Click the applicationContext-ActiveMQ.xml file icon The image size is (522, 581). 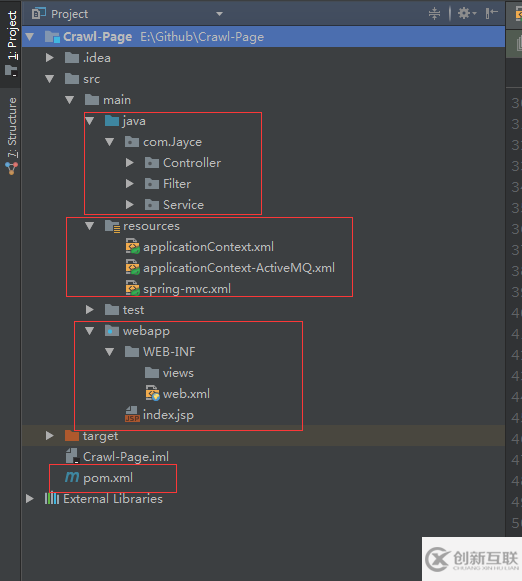(x=133, y=268)
